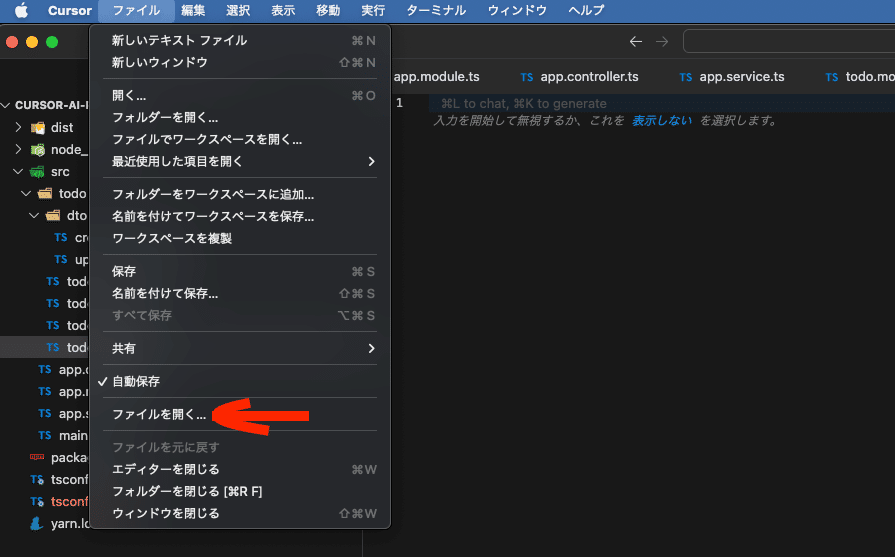Click the dto folder icon
The width and height of the screenshot is (895, 557).
53,216
